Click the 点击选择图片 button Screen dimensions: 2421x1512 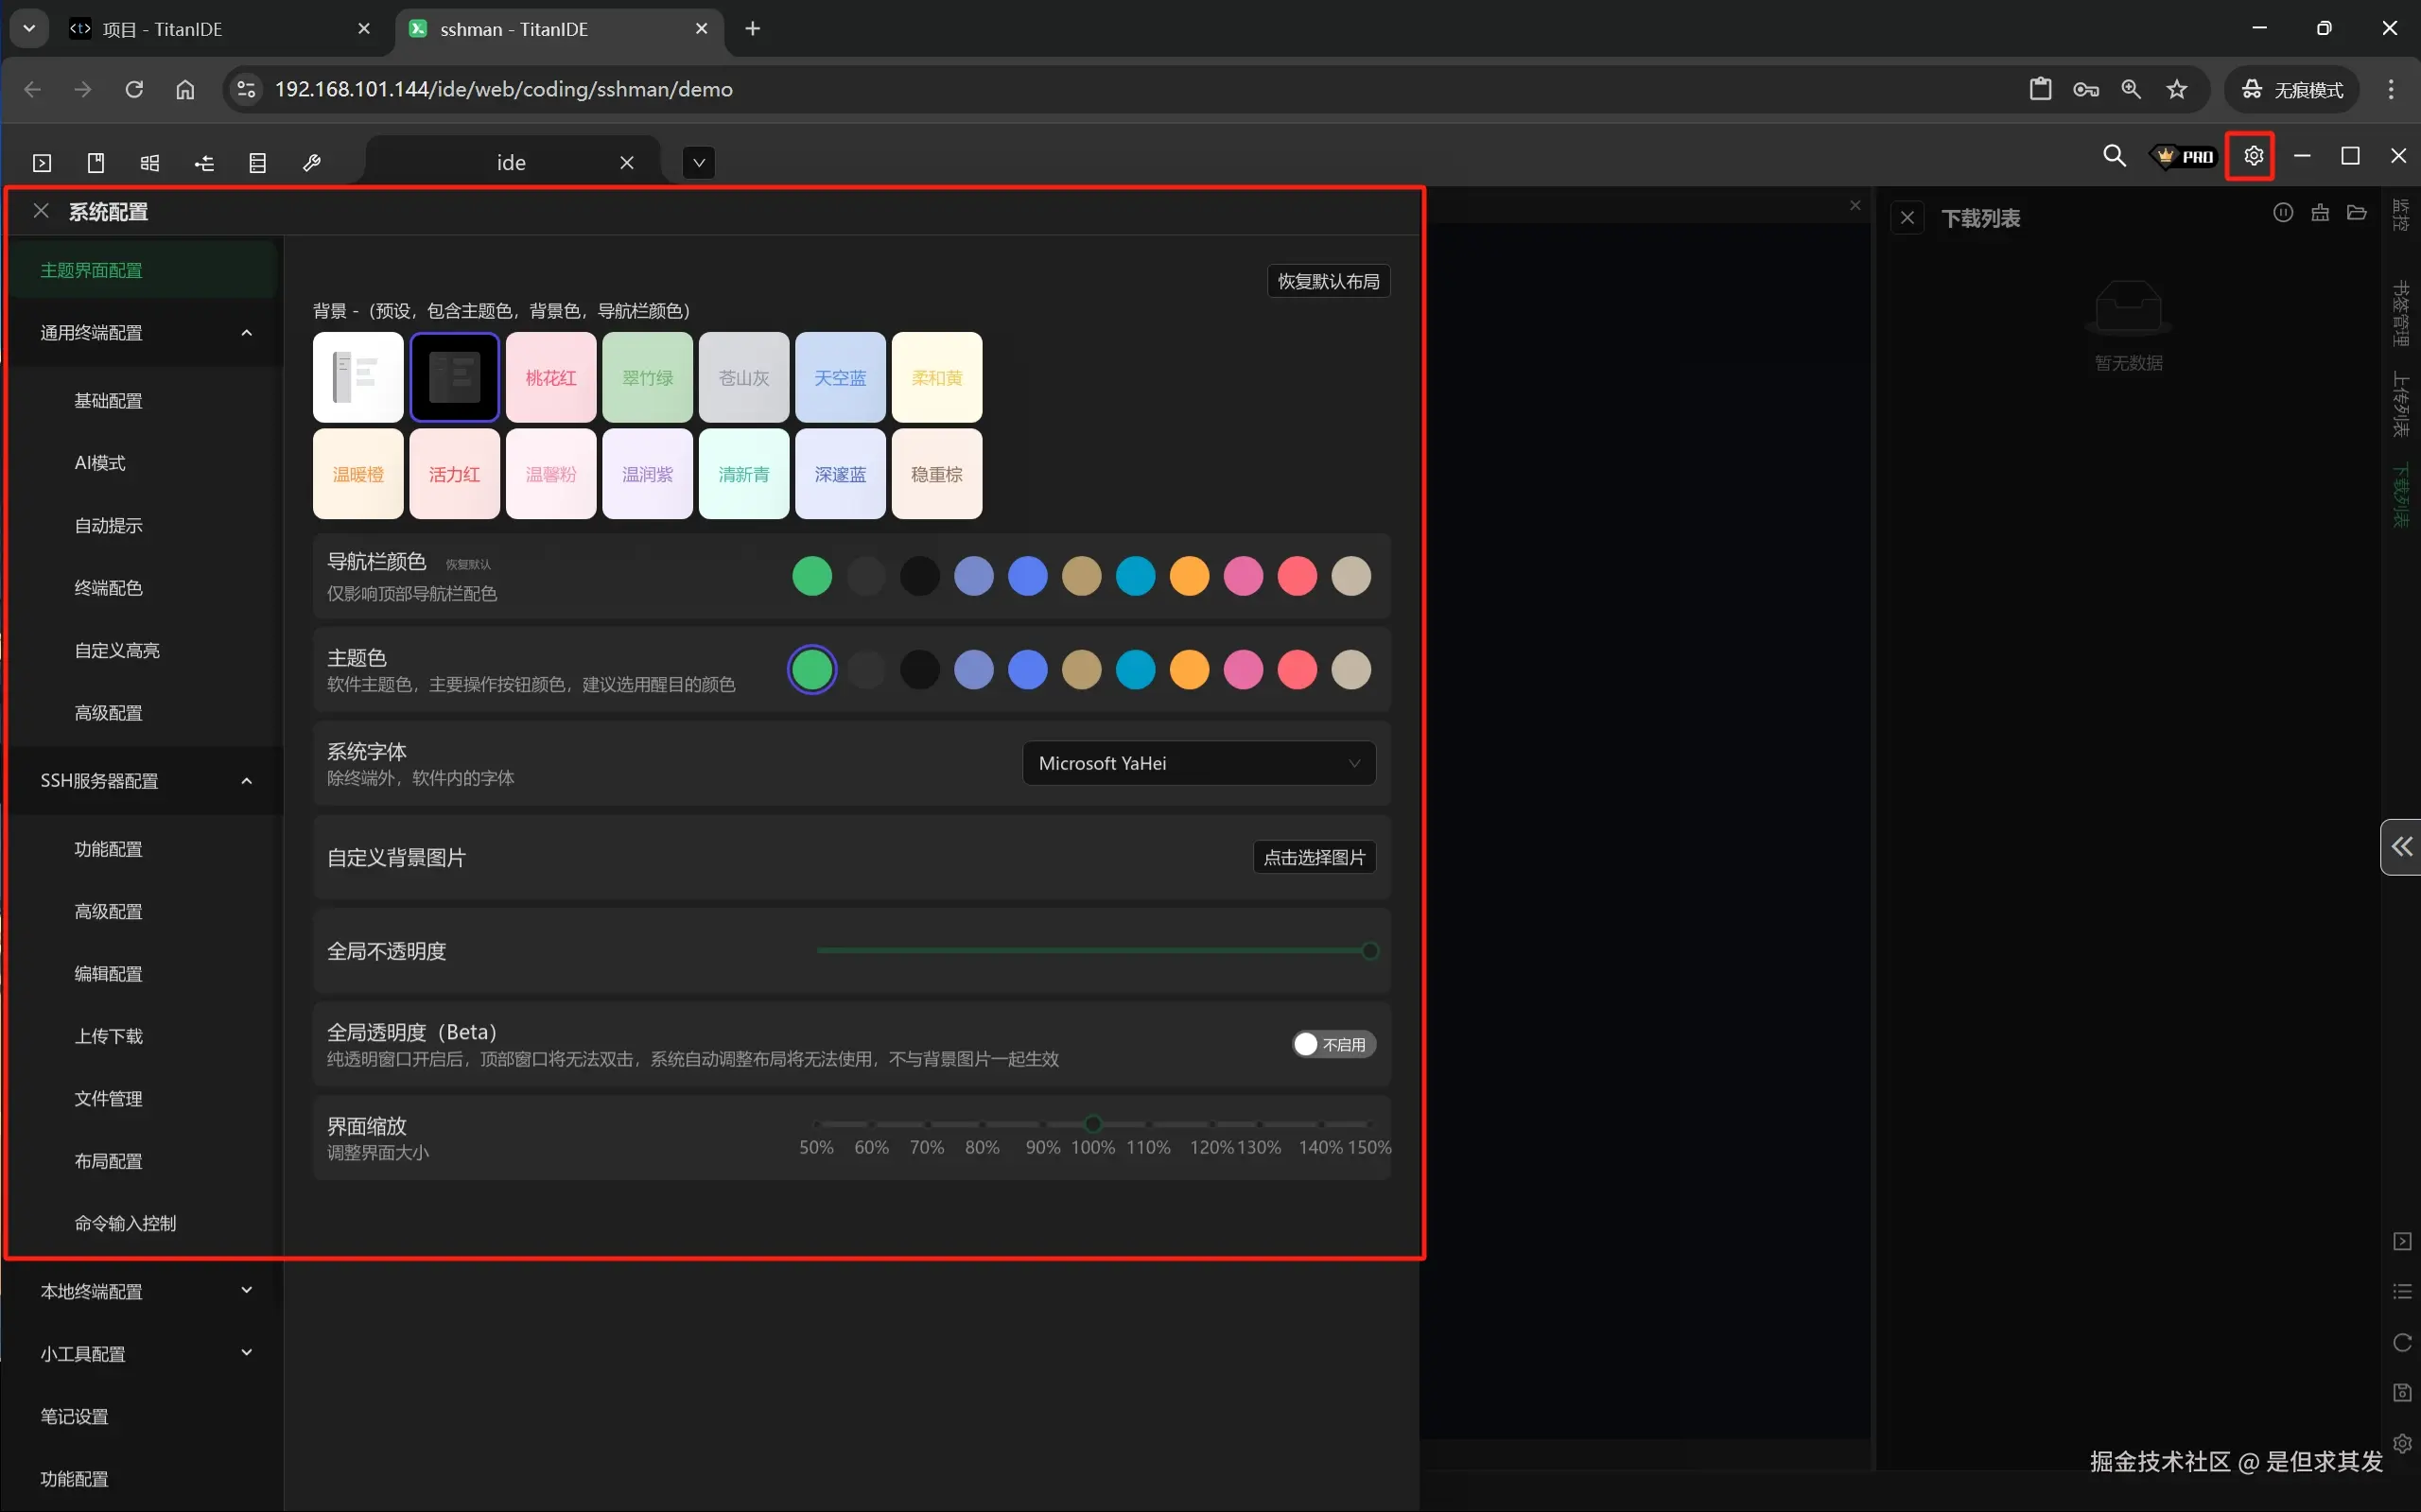[x=1314, y=857]
